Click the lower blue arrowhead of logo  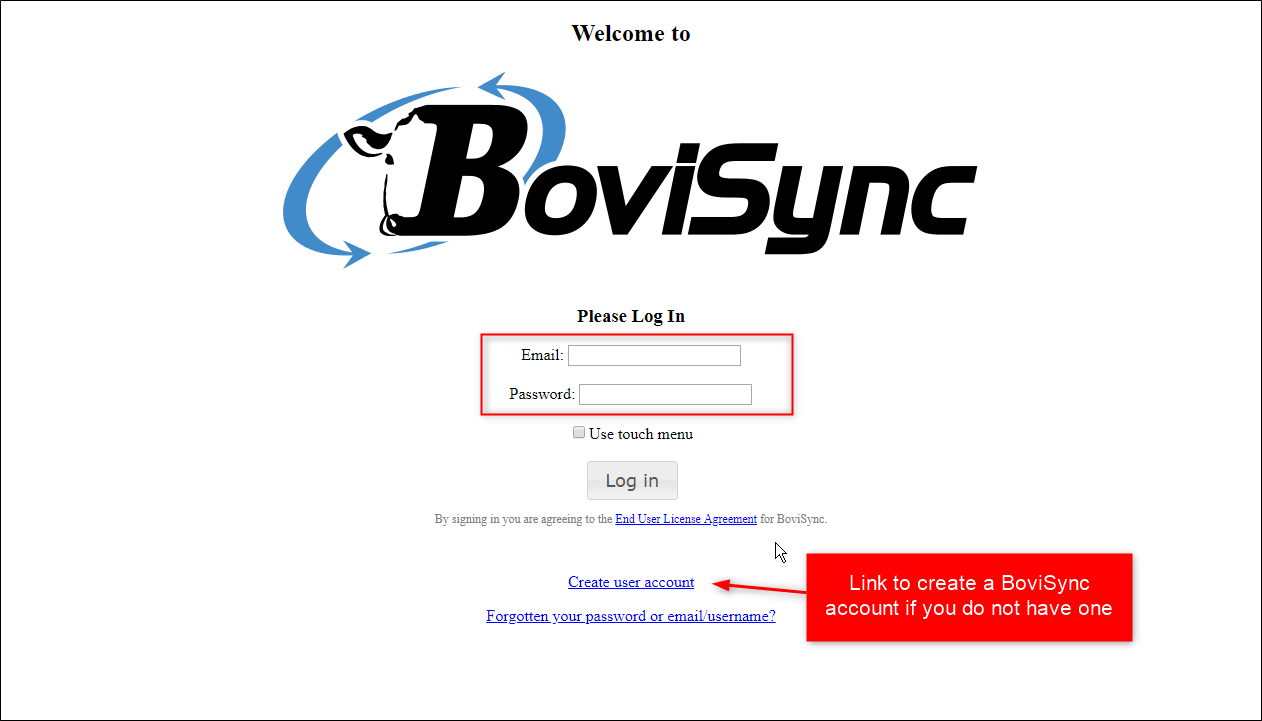pos(352,251)
